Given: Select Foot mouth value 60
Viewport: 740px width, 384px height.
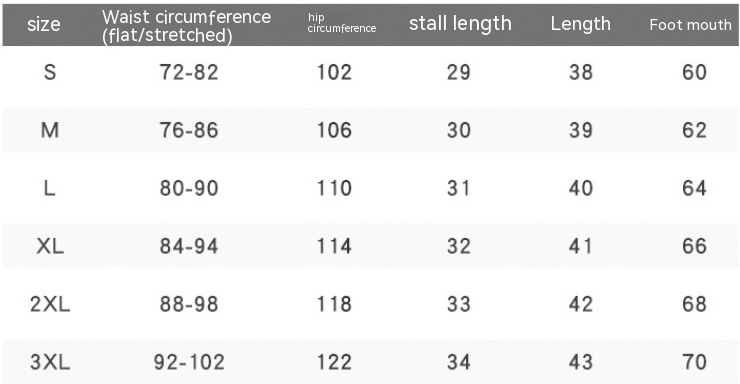Looking at the screenshot, I should 694,72.
